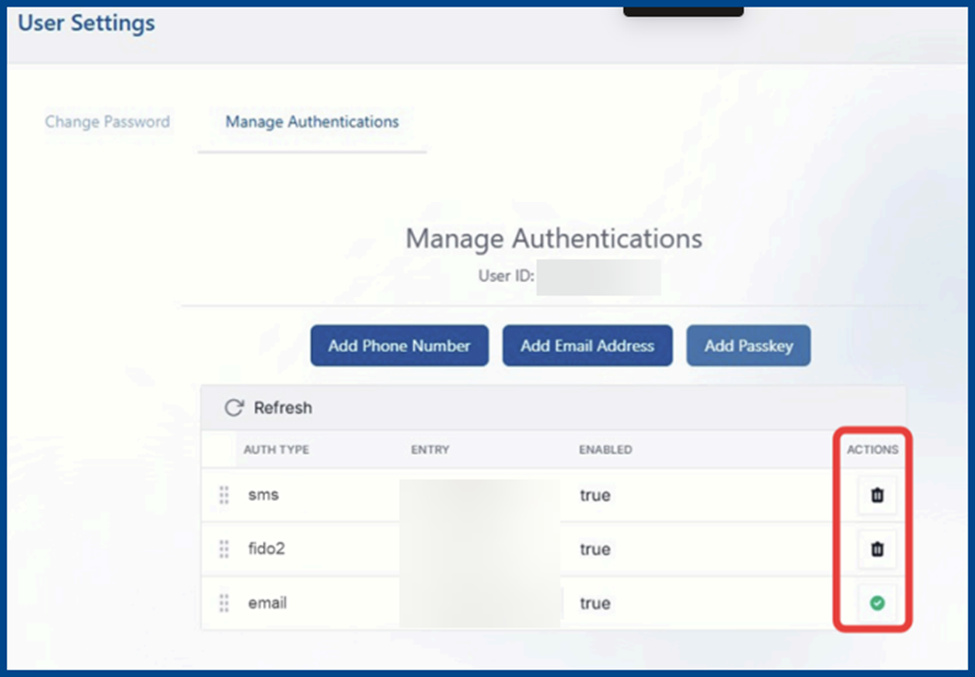975x677 pixels.
Task: Click the enabled value in email row
Action: click(595, 603)
